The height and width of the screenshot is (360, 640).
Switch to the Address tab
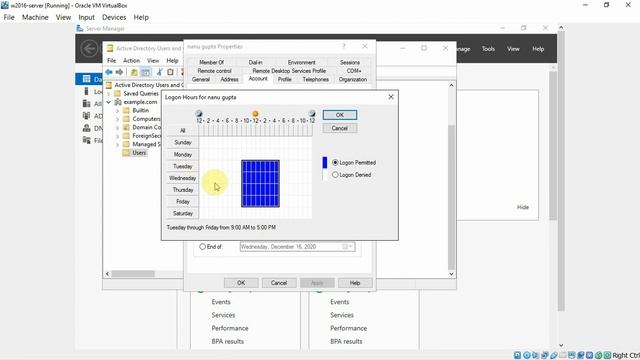click(229, 80)
